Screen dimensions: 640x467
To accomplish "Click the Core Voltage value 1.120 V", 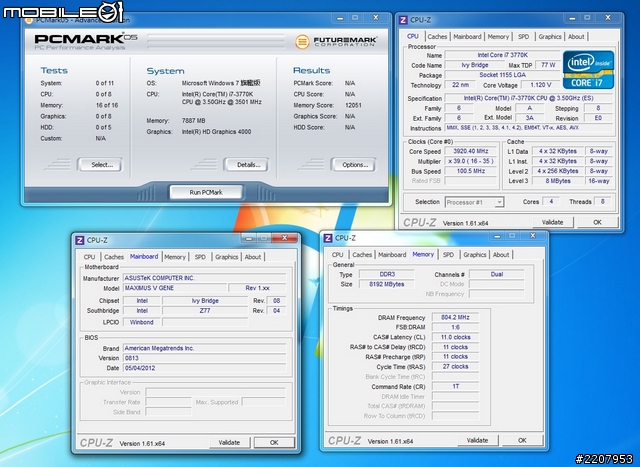I will 541,85.
